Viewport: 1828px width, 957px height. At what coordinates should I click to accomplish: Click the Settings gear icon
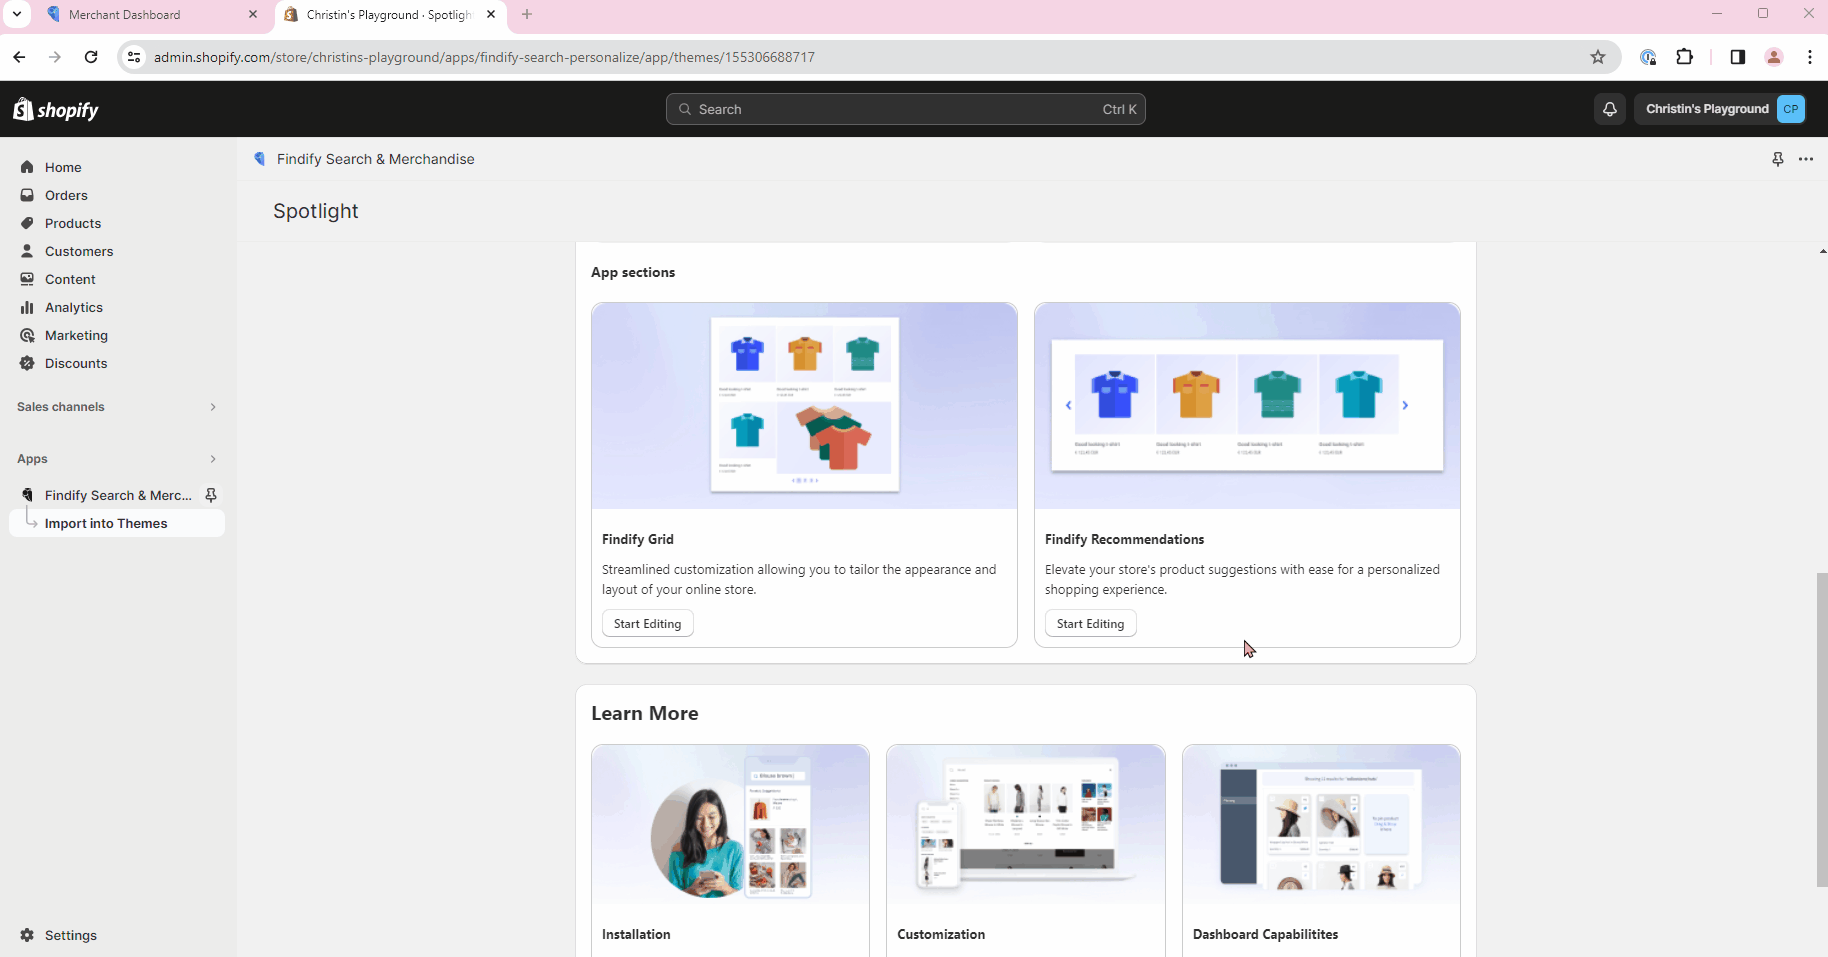(27, 935)
